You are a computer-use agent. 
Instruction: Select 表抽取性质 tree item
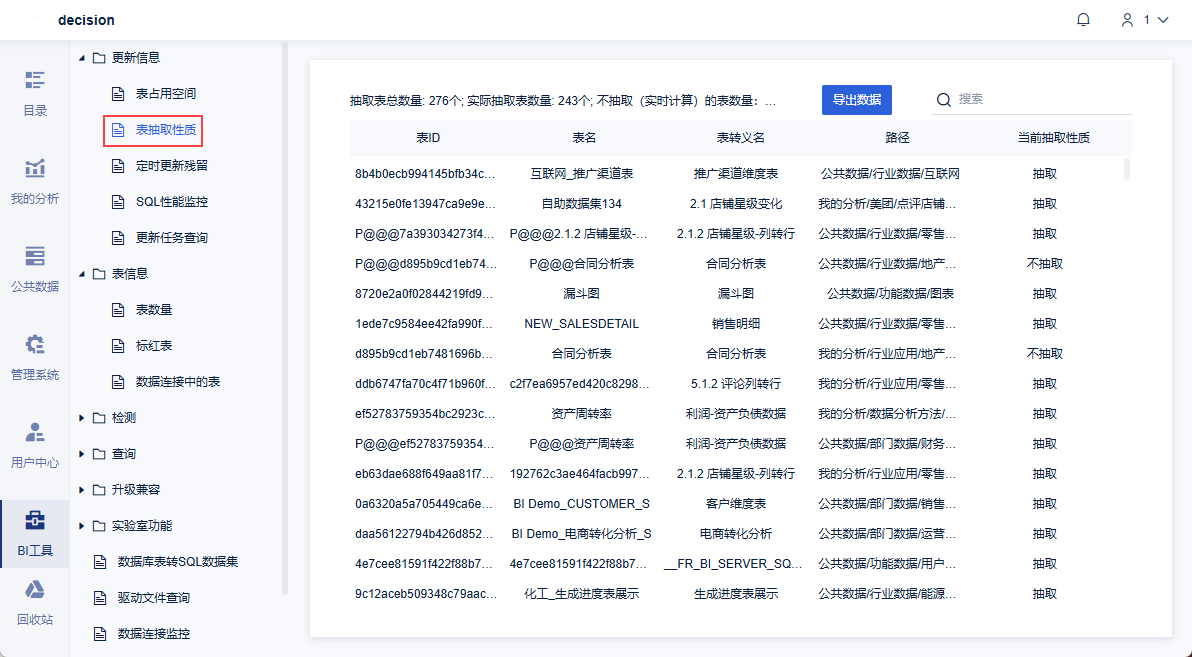click(x=166, y=130)
